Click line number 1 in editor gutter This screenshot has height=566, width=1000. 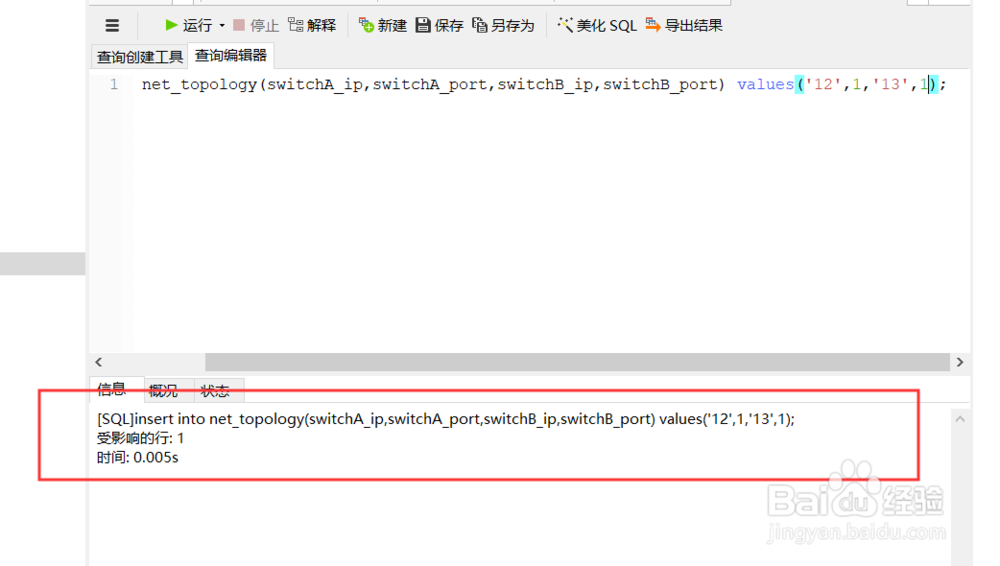(x=114, y=84)
